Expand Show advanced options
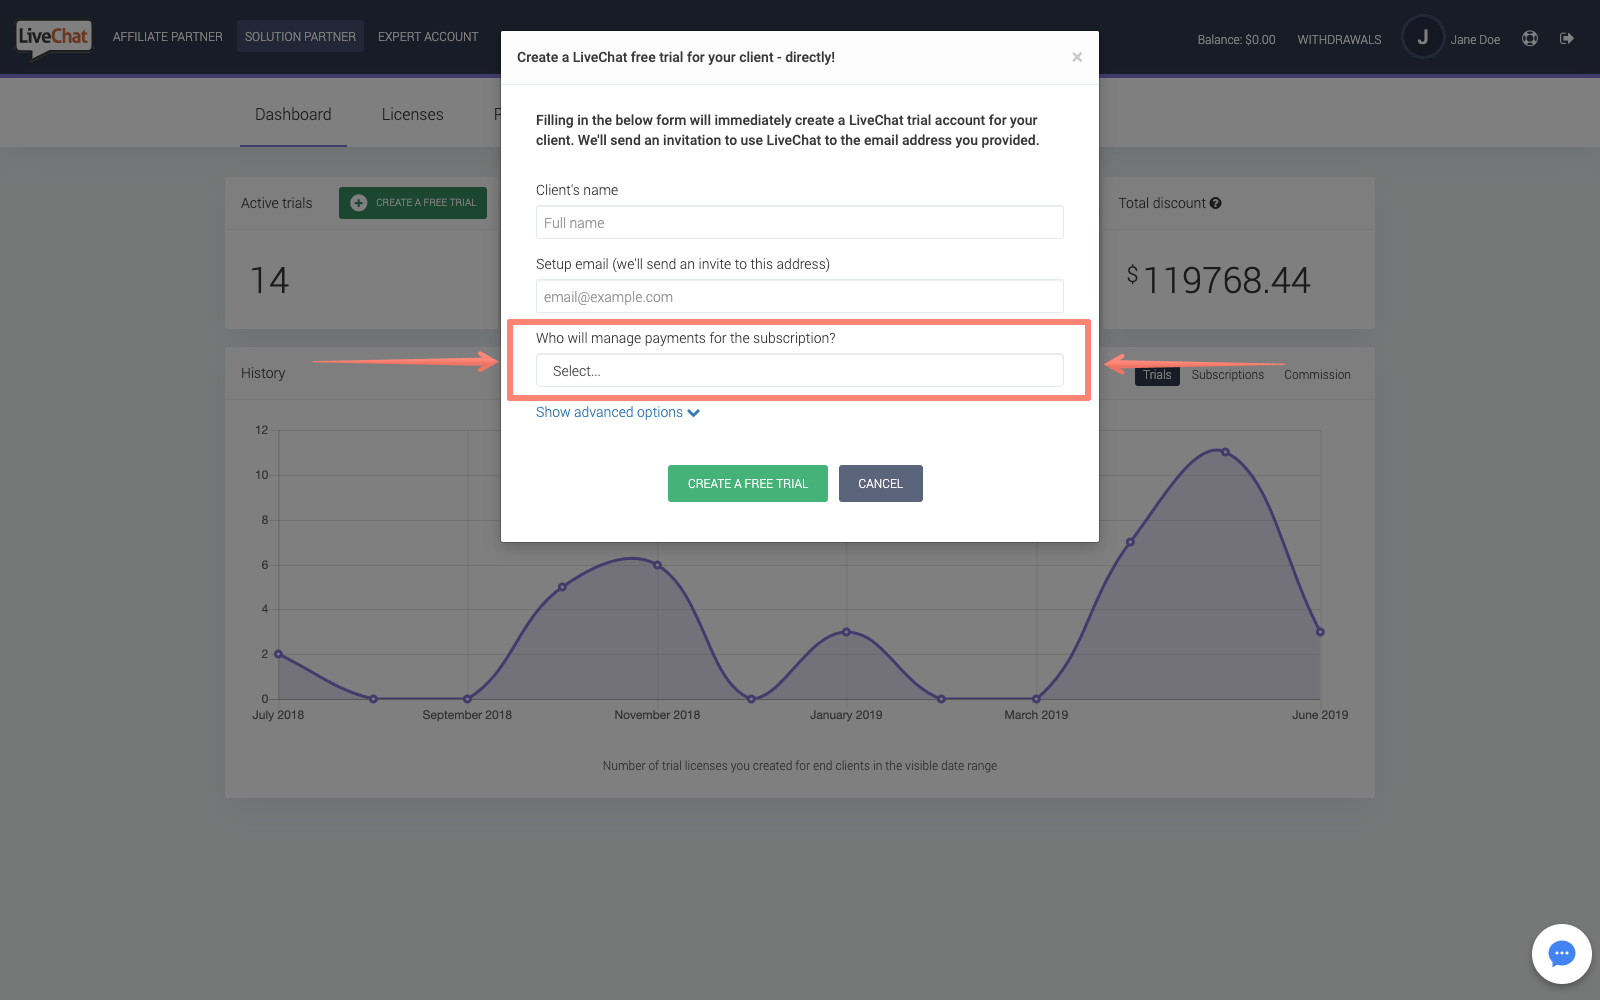The width and height of the screenshot is (1600, 1000). [617, 412]
